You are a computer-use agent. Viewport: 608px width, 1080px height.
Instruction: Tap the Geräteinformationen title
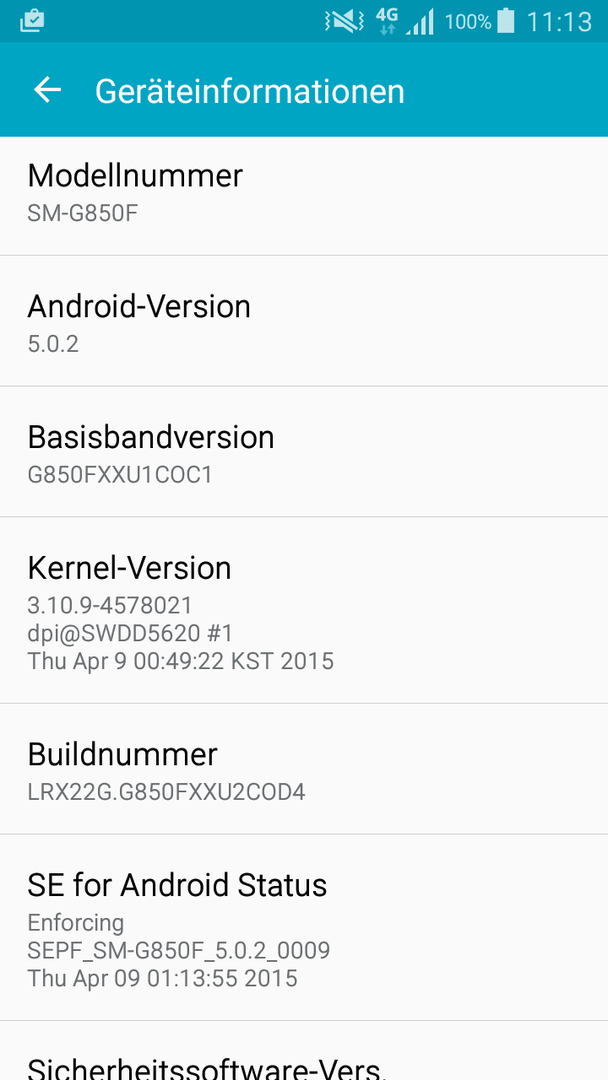pyautogui.click(x=249, y=92)
